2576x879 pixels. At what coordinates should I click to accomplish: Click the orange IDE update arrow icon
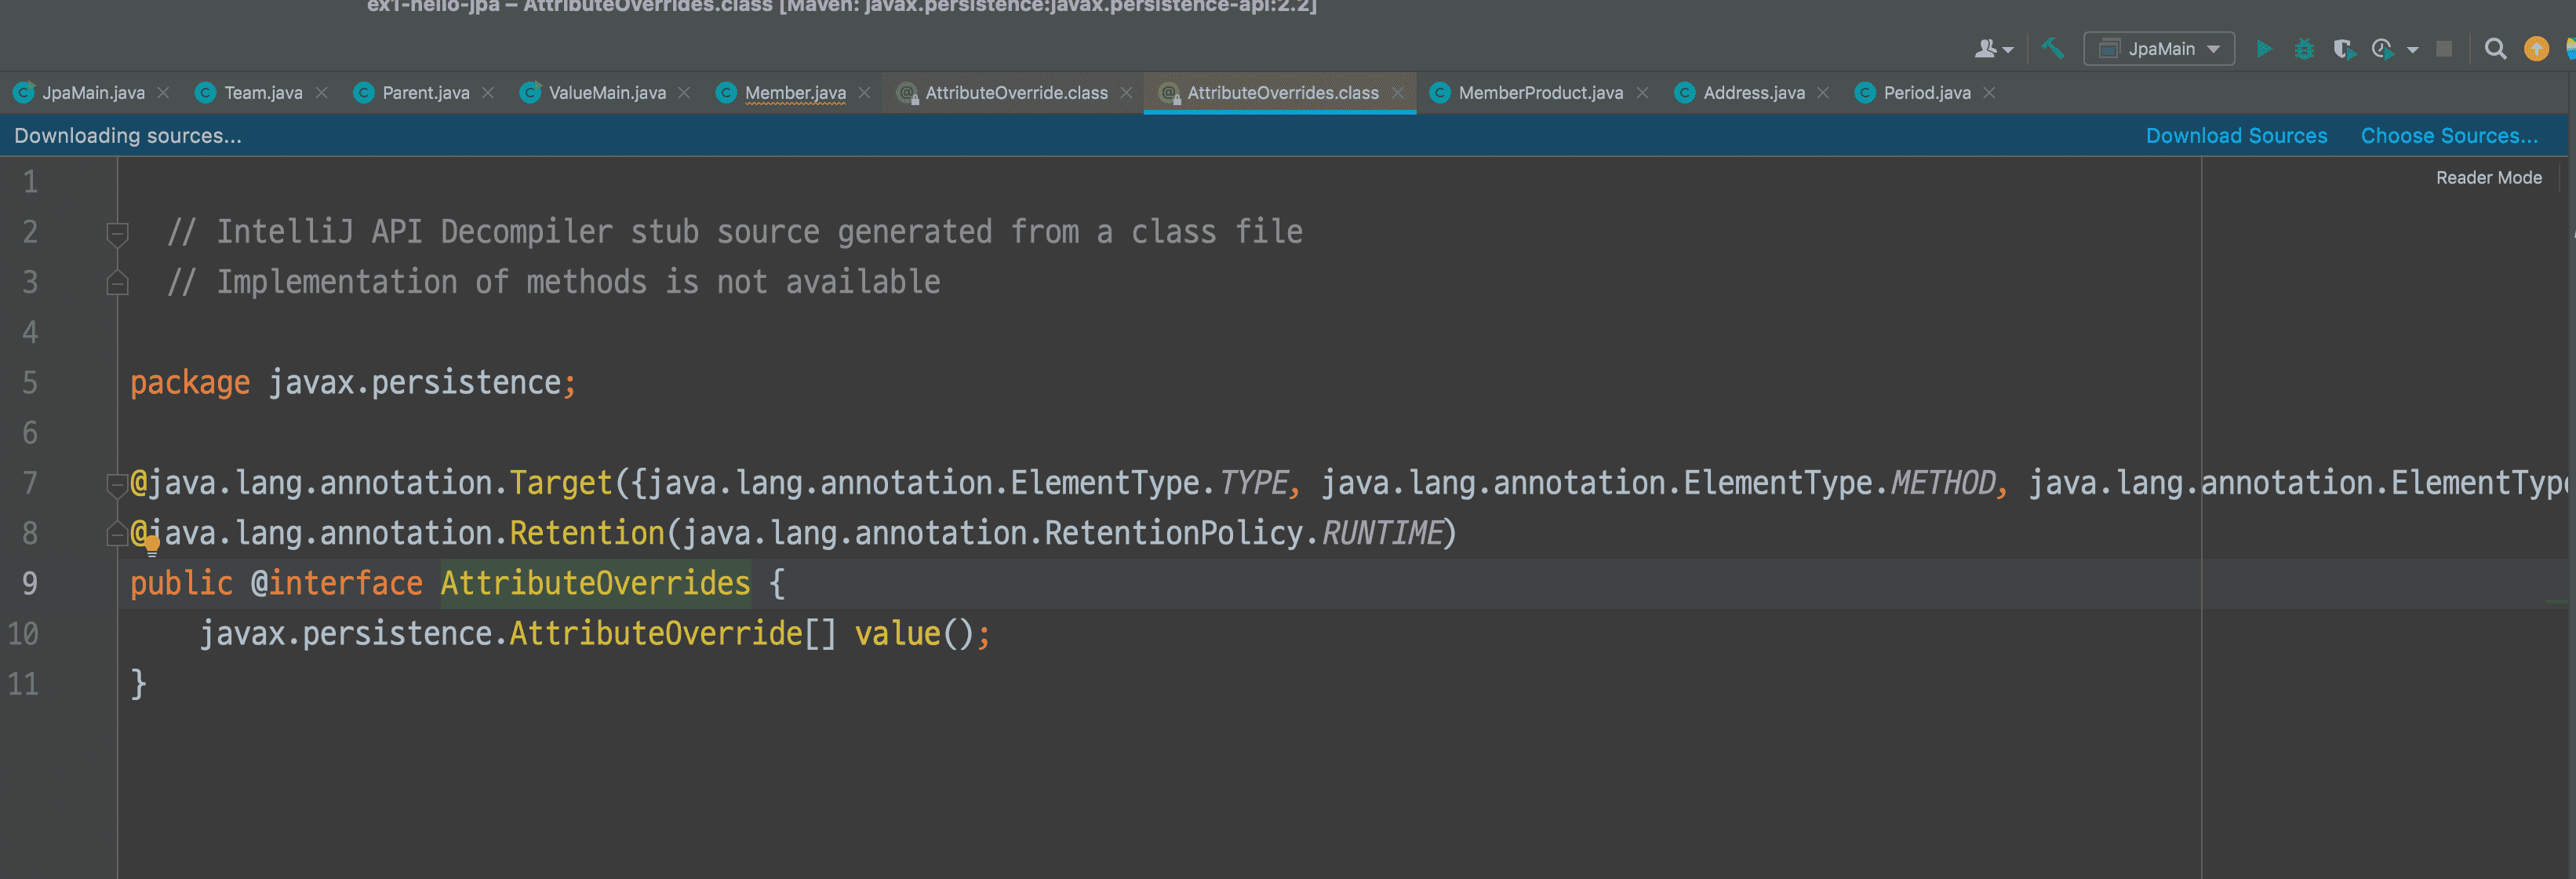click(x=2536, y=48)
